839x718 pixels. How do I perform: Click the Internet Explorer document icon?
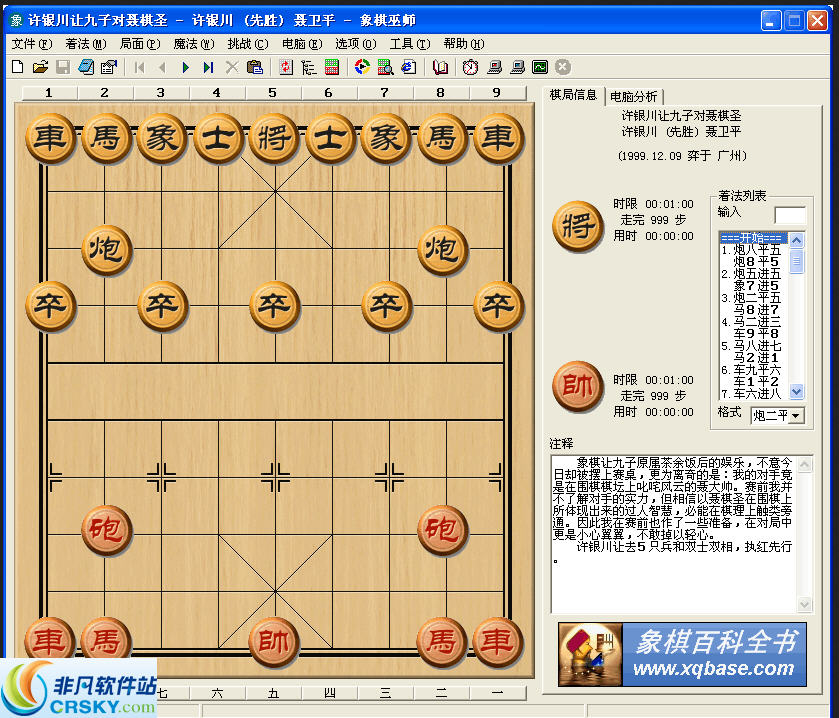[x=409, y=67]
